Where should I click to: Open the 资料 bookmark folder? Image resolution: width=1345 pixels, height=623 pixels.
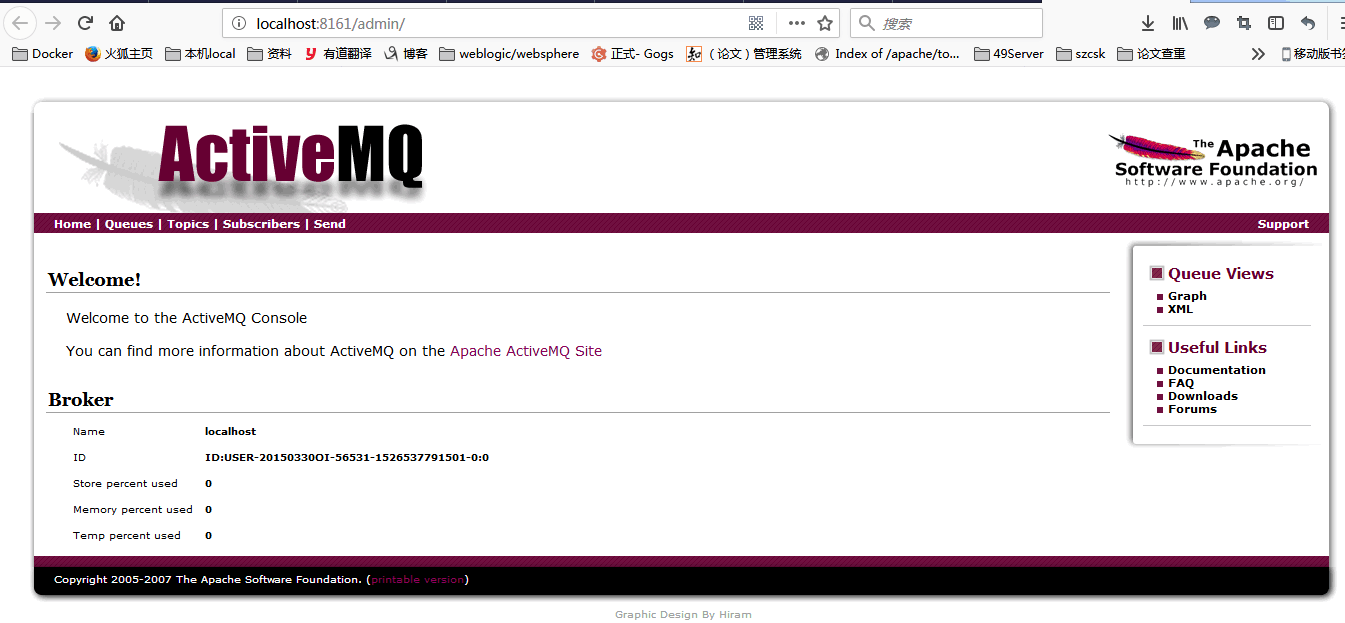click(270, 54)
